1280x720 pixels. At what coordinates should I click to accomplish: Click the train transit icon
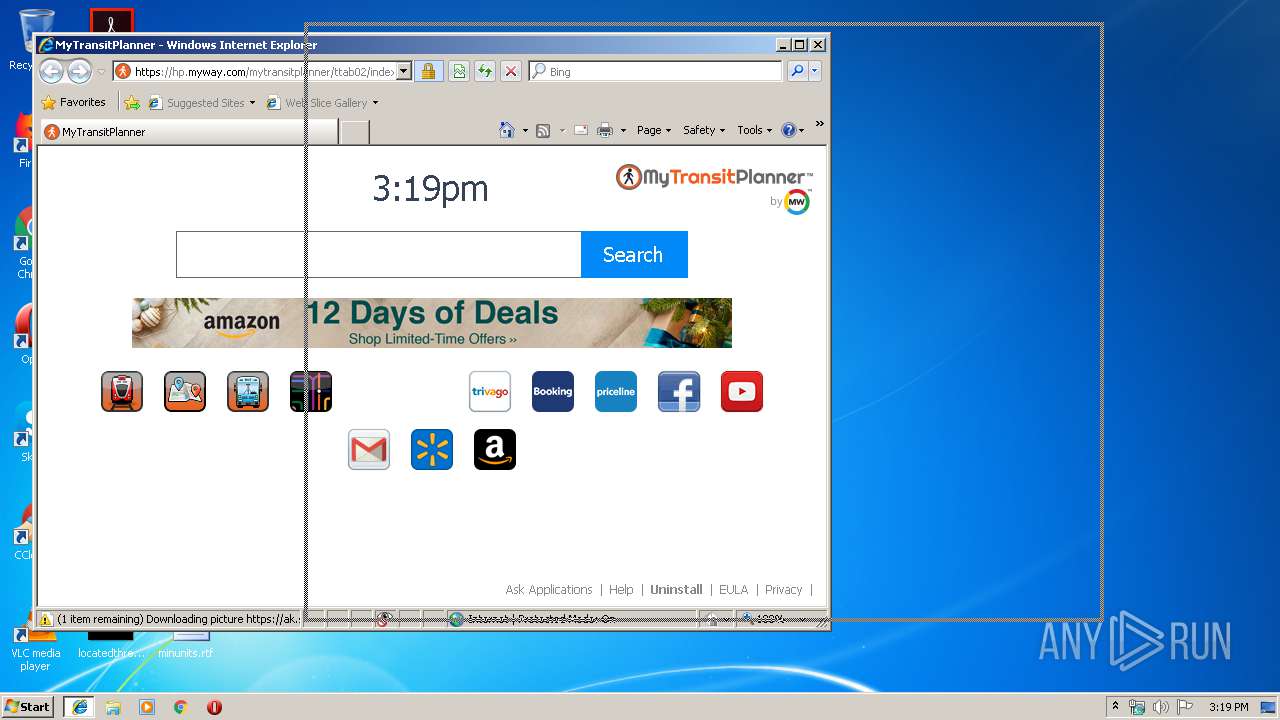click(122, 391)
